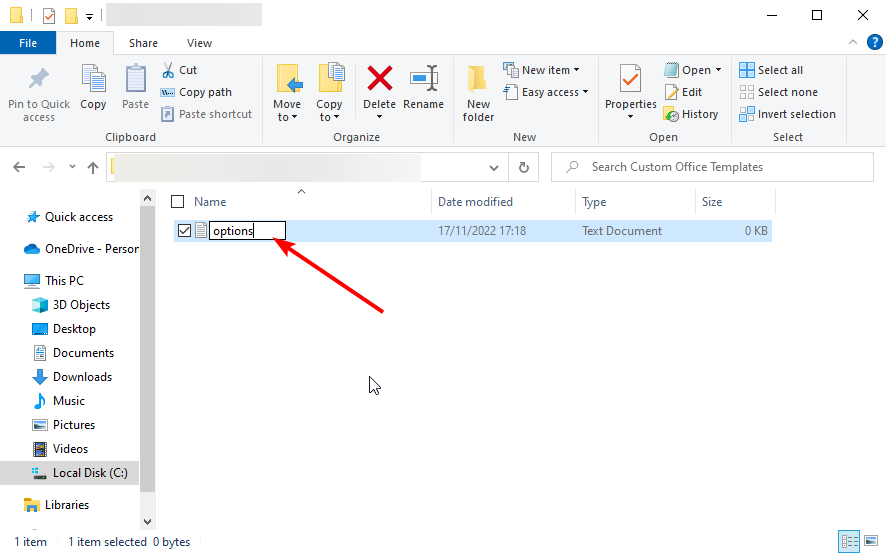Screen dimensions: 886x554
Task: Click navigation pane scroll up arrow
Action: (147, 198)
